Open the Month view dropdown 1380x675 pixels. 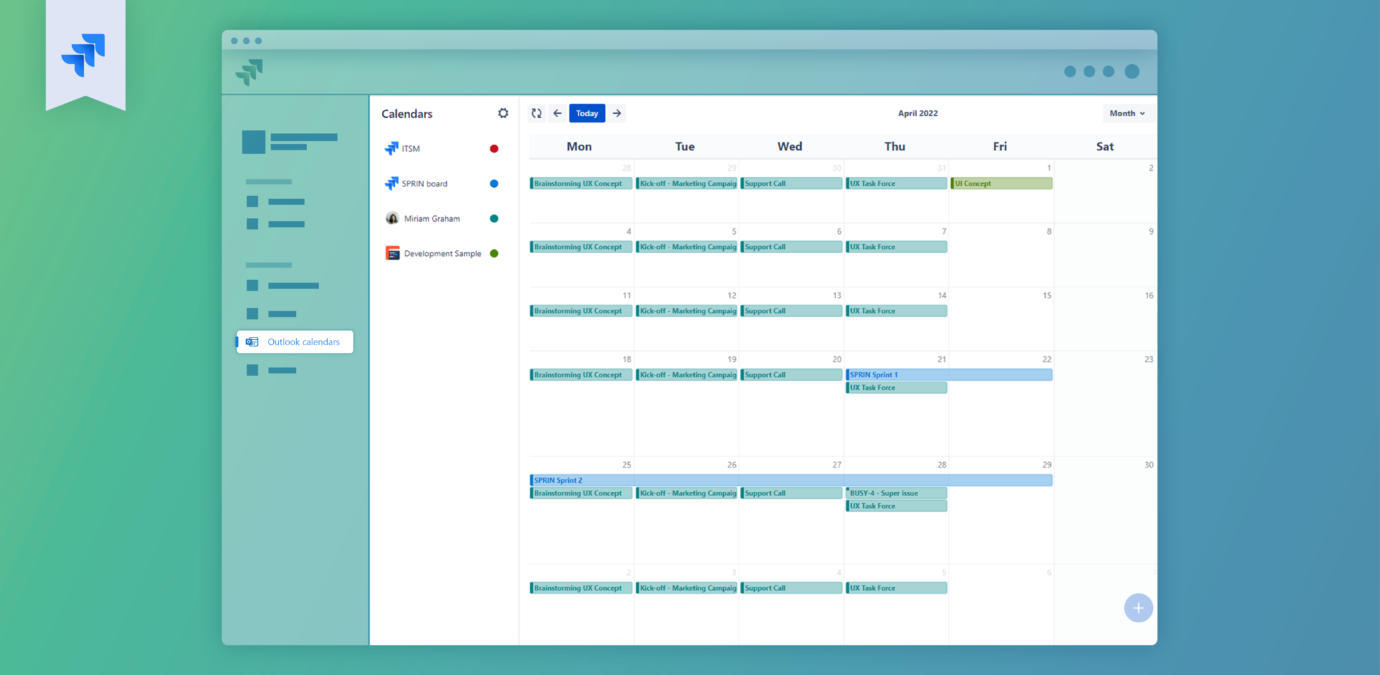pyautogui.click(x=1127, y=113)
